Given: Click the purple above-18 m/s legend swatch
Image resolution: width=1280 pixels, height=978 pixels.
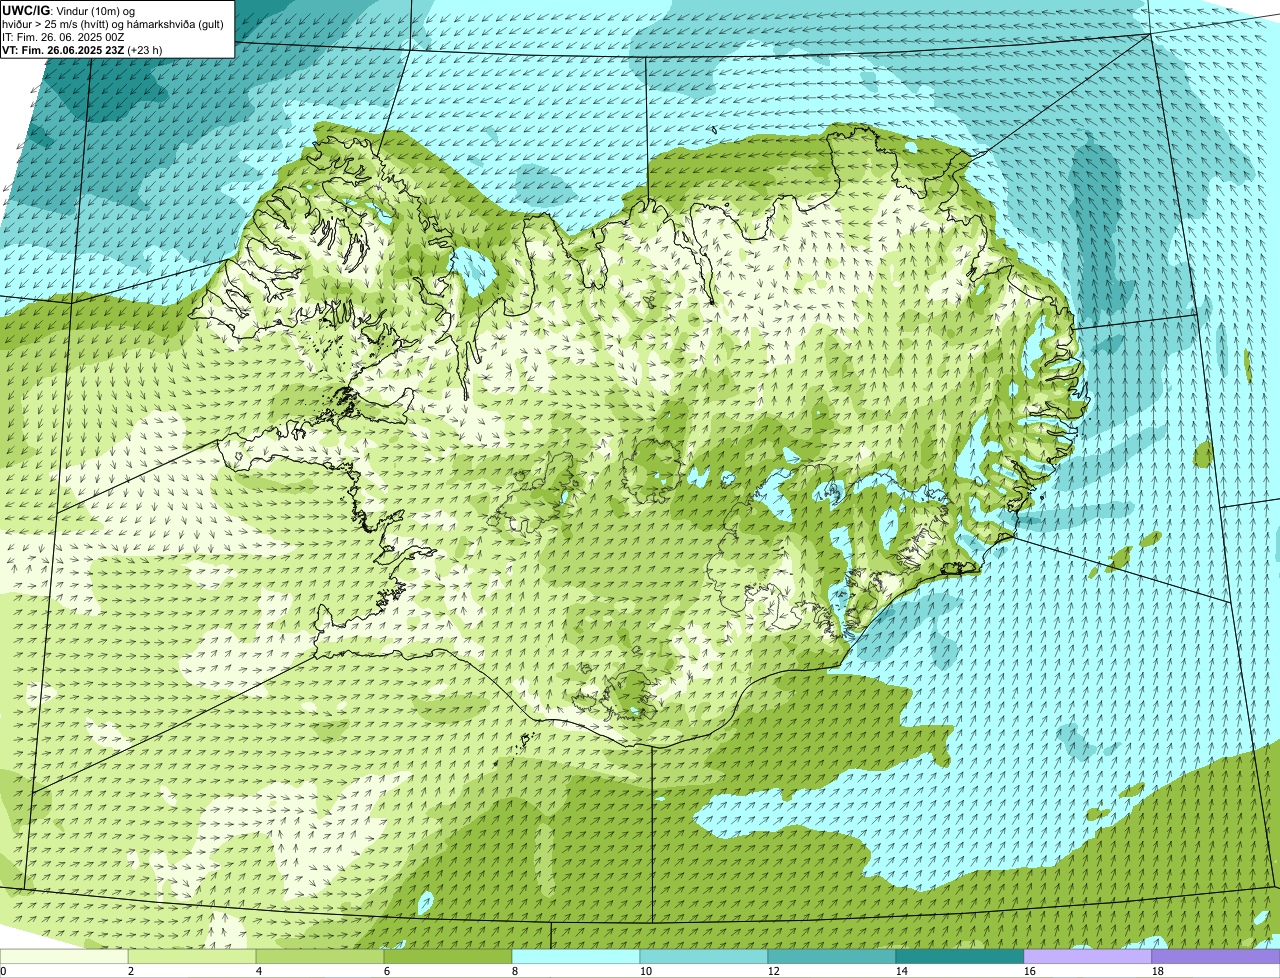Looking at the screenshot, I should point(1216,956).
